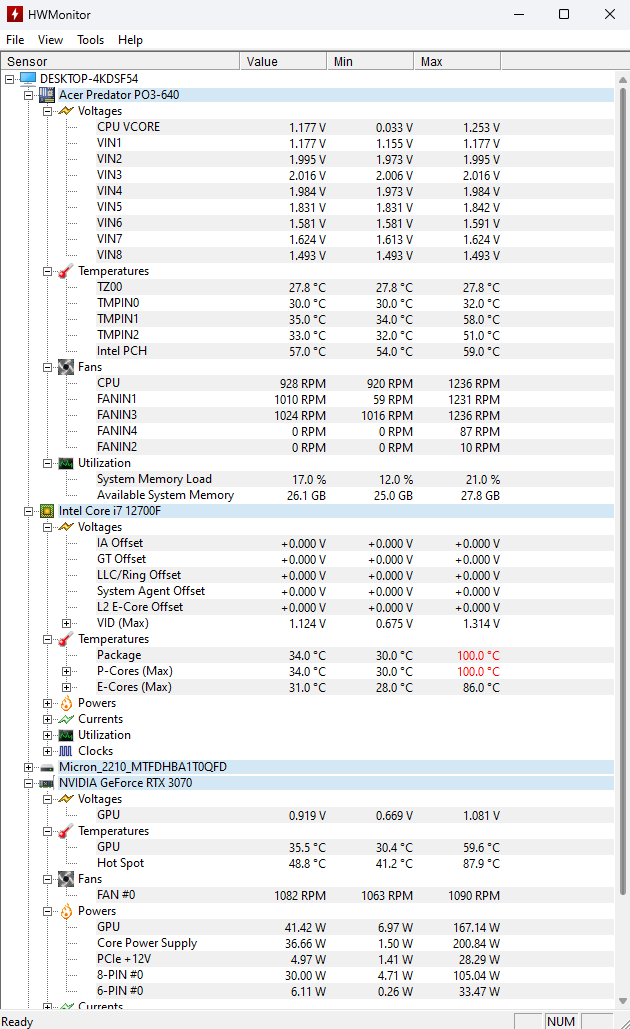Collapse the DESKTOP-4KDSF54 root node
The width and height of the screenshot is (630, 1029).
9,79
